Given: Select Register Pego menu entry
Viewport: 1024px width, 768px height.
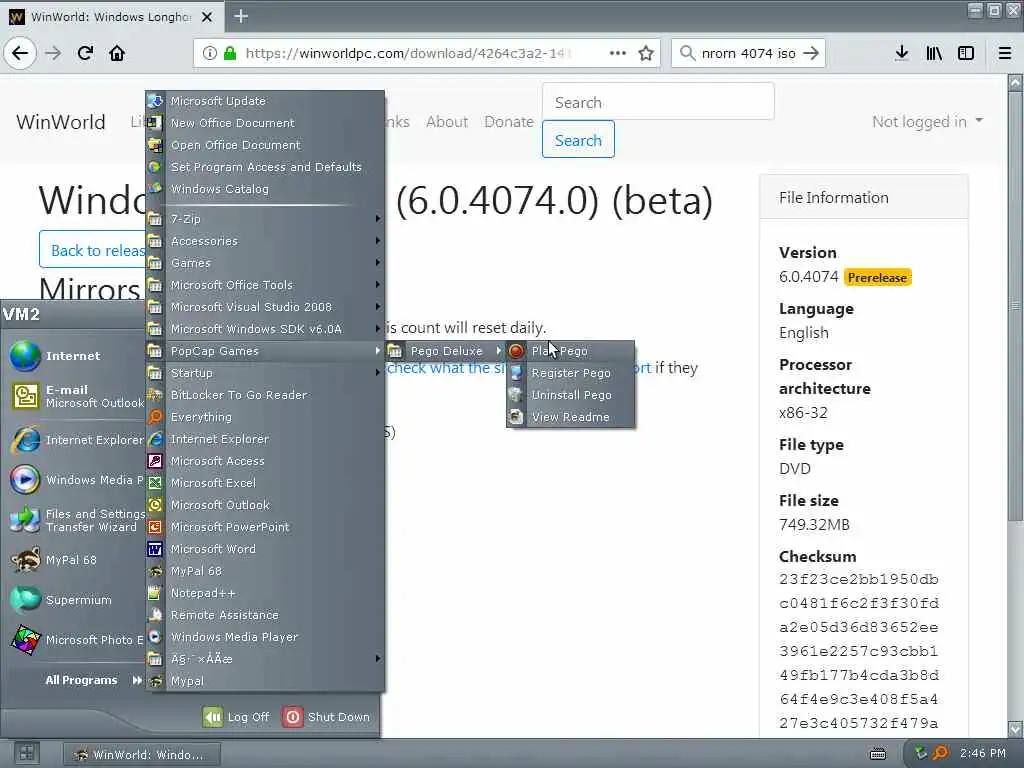Looking at the screenshot, I should (570, 373).
